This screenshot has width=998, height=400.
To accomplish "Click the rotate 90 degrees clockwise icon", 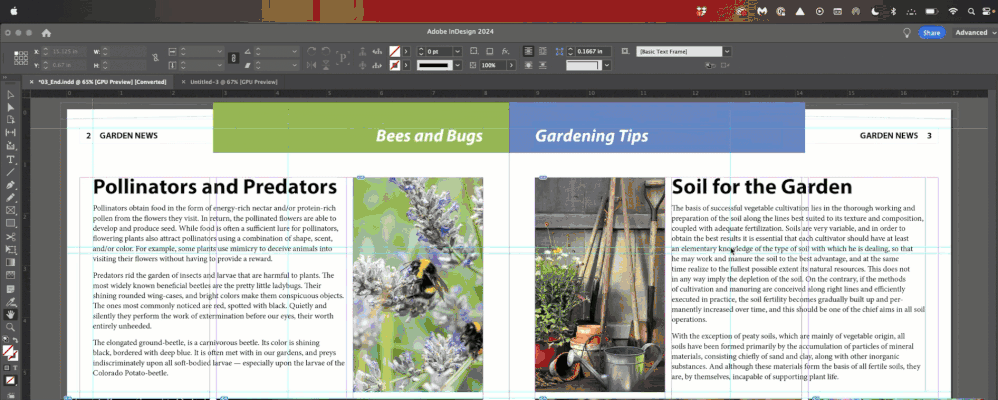I will coord(311,51).
